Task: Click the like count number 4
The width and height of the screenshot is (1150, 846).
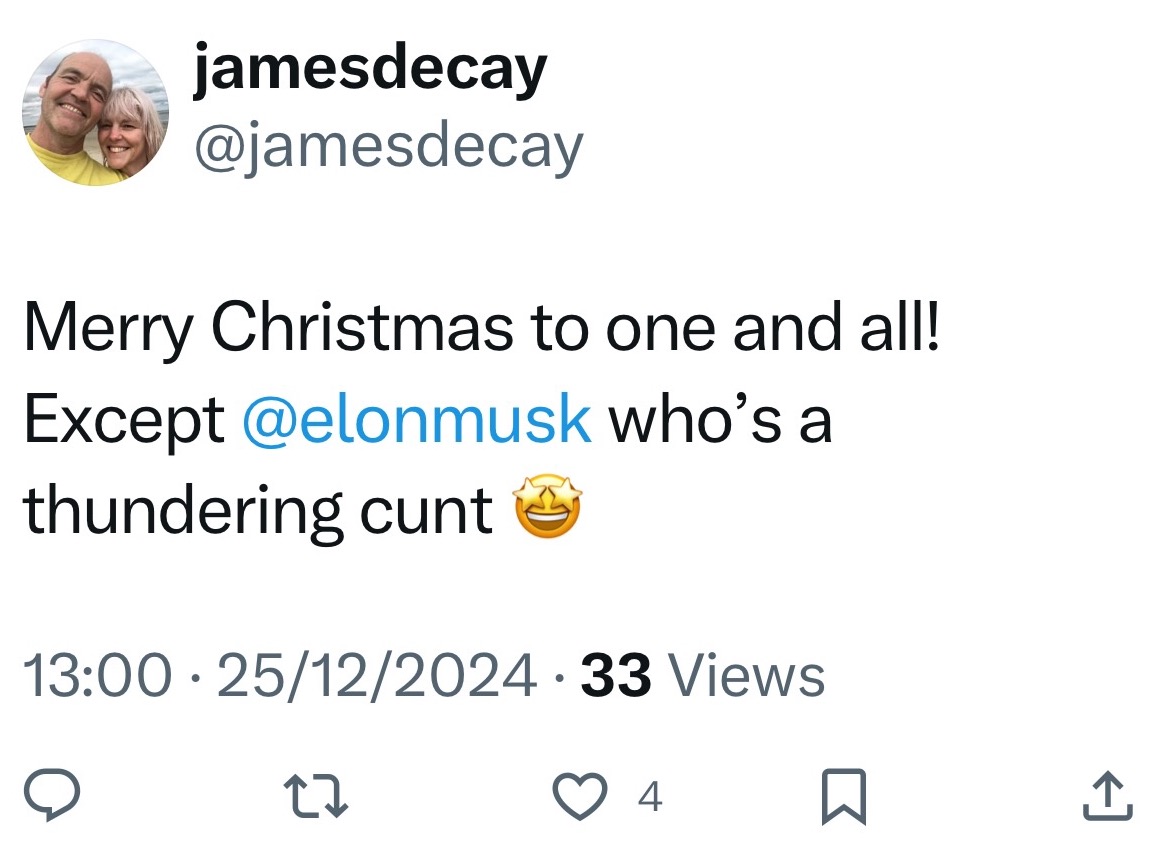Action: [x=649, y=798]
